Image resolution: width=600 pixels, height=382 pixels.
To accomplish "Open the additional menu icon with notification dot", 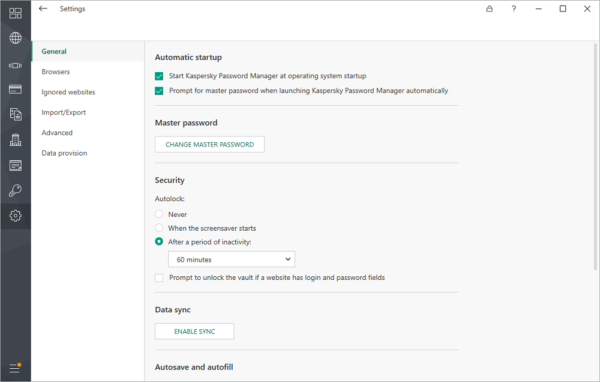I will click(x=15, y=368).
